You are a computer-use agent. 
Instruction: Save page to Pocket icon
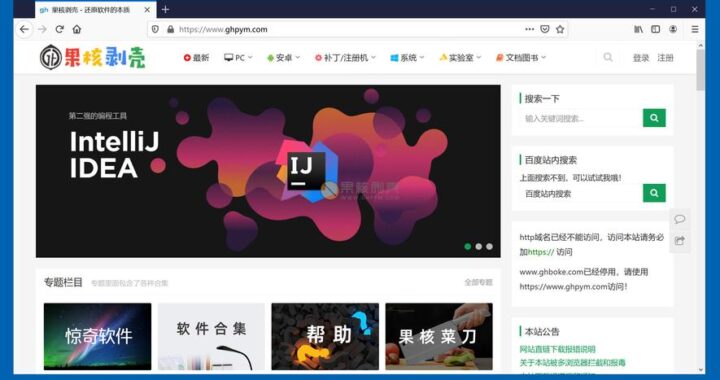(x=545, y=29)
